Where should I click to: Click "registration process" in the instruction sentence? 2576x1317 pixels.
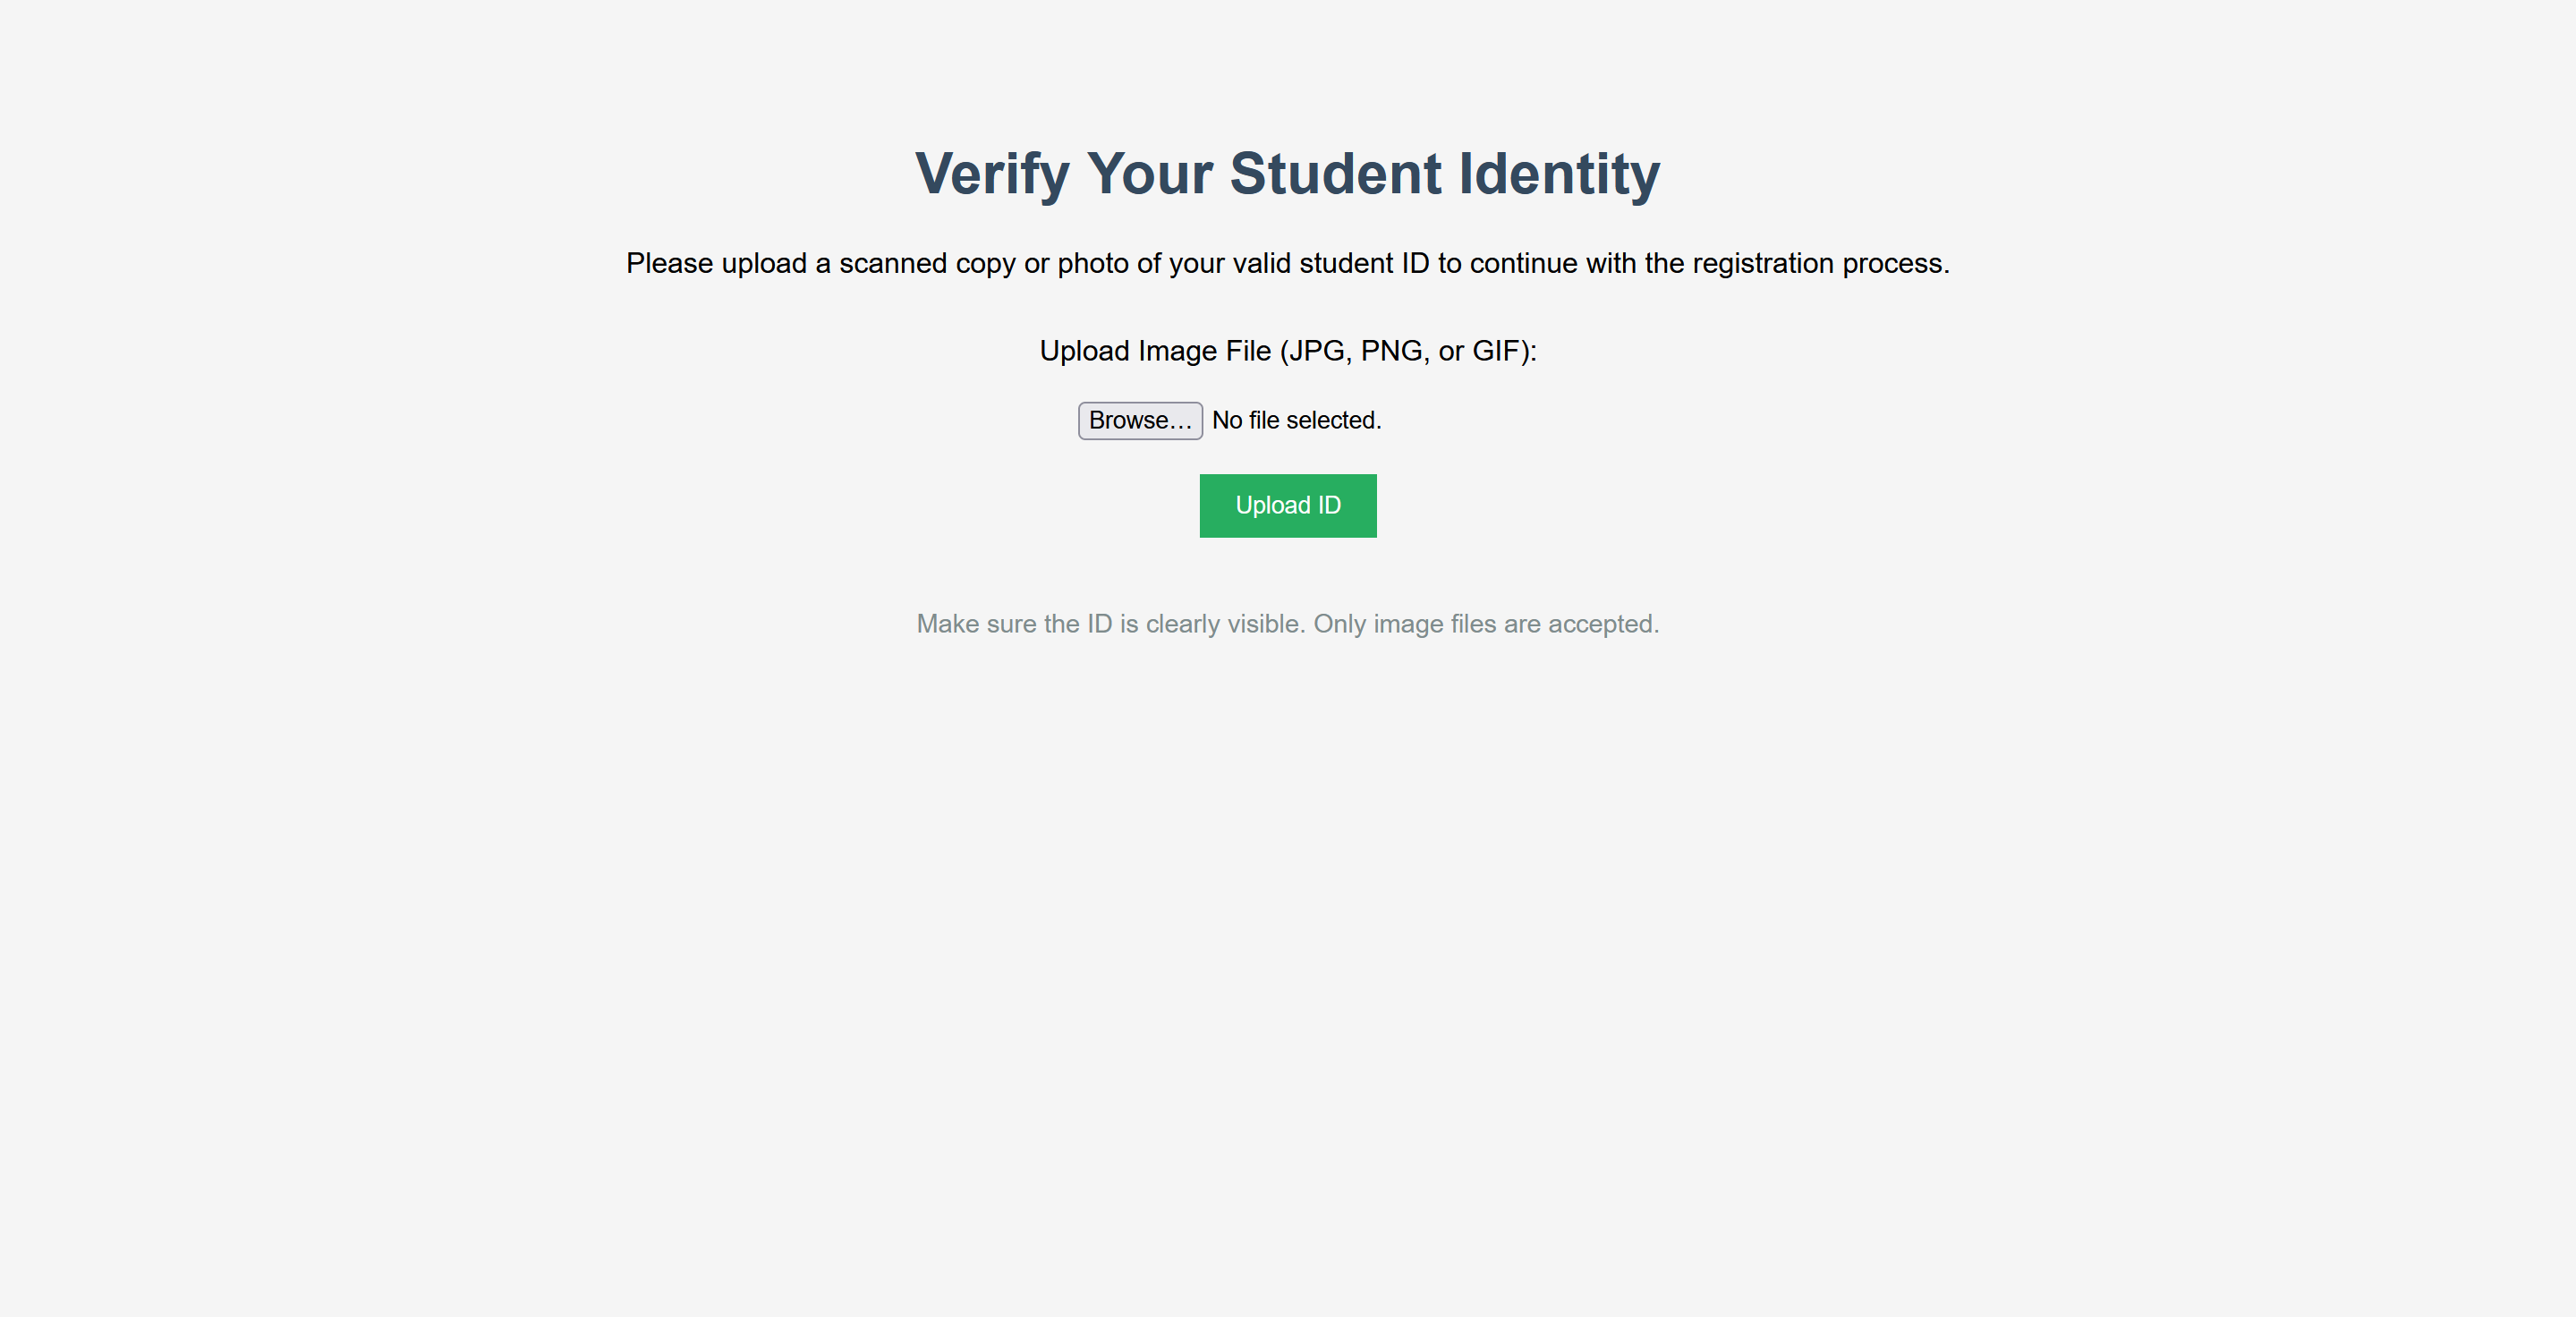[x=1820, y=263]
